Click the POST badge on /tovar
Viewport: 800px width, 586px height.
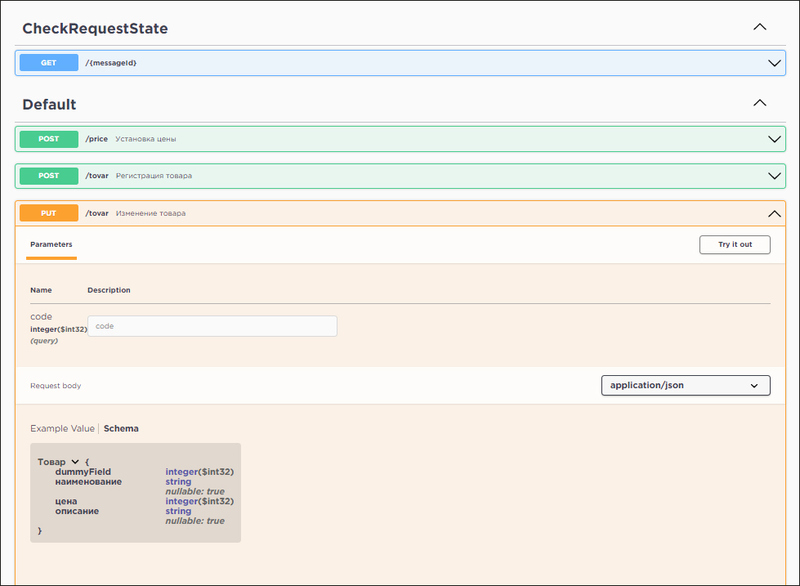pos(47,175)
